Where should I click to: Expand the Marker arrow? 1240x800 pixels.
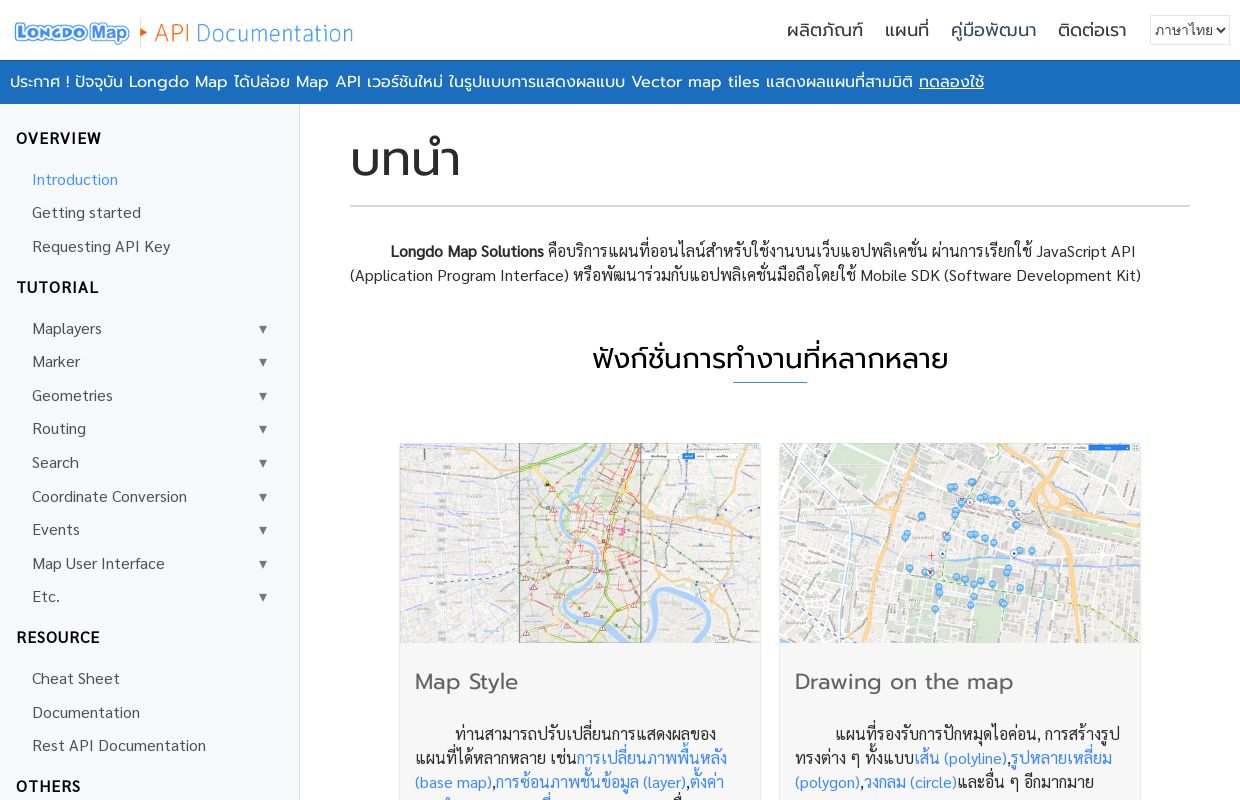click(x=263, y=362)
